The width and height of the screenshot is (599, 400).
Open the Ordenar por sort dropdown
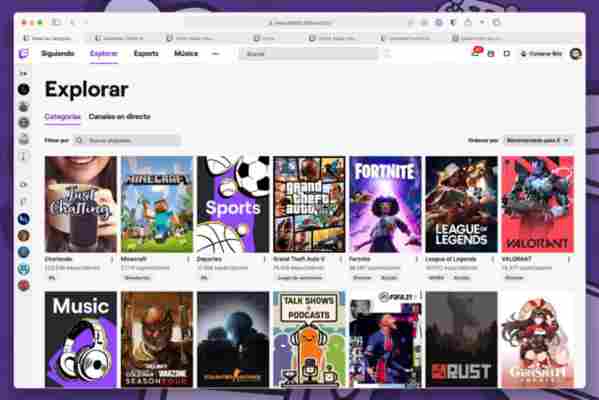[538, 140]
